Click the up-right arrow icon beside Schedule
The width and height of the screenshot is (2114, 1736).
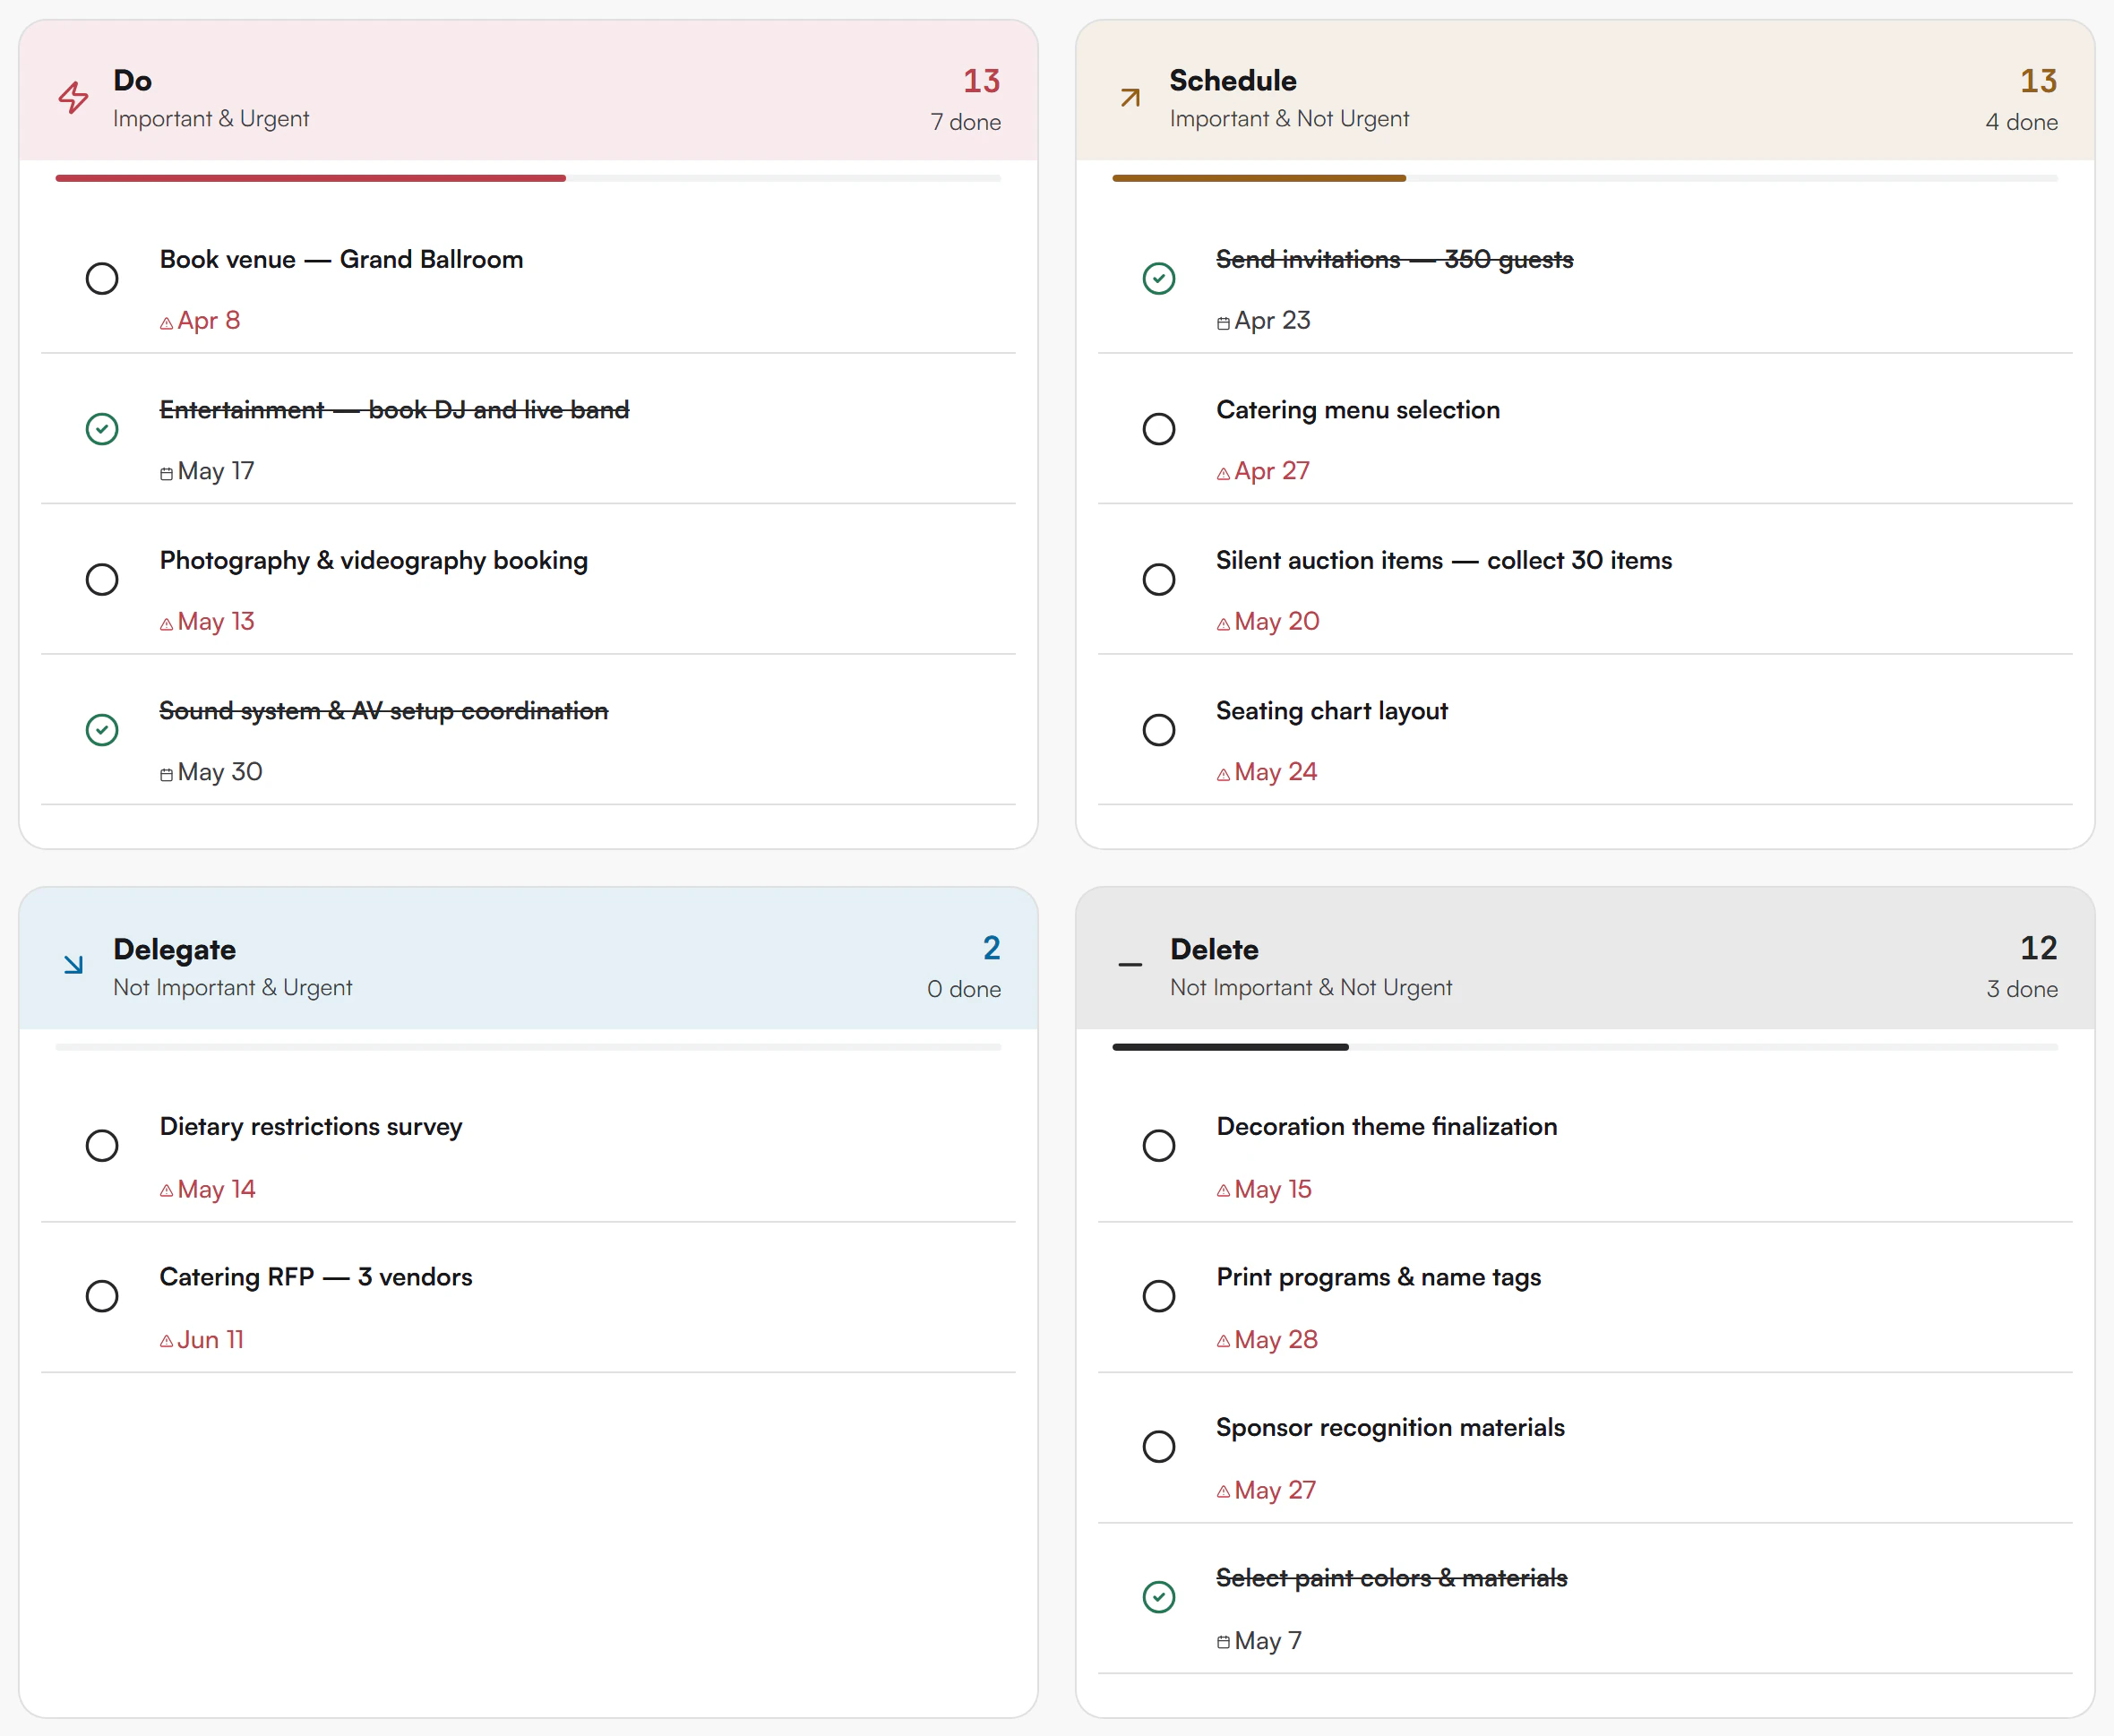(x=1130, y=97)
